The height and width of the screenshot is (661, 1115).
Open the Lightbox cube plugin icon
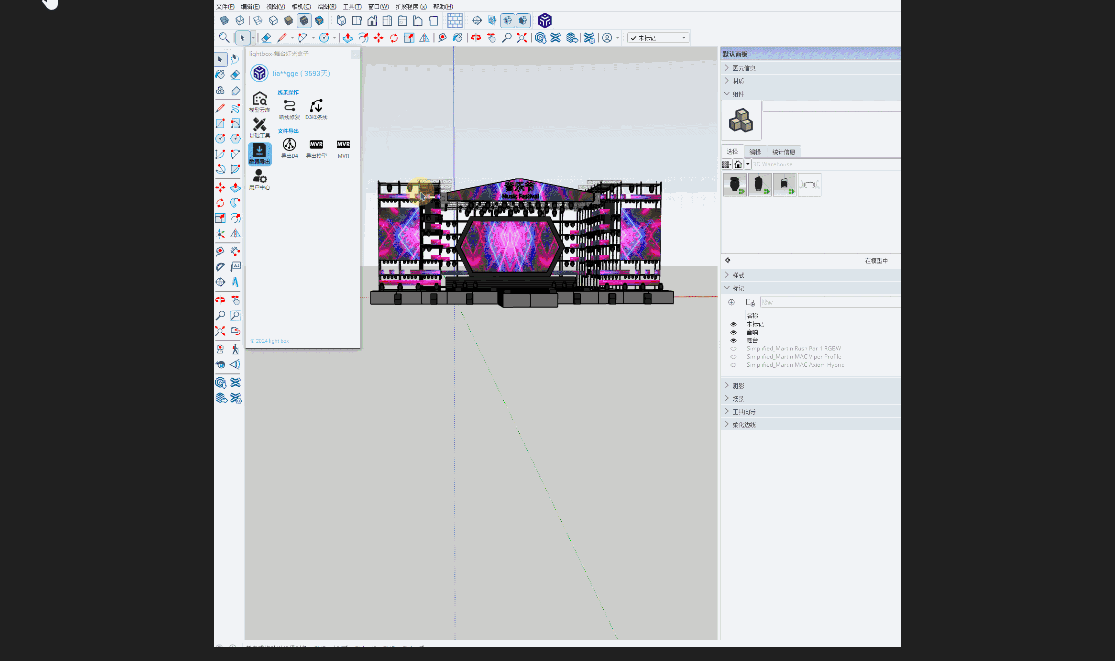coord(544,20)
